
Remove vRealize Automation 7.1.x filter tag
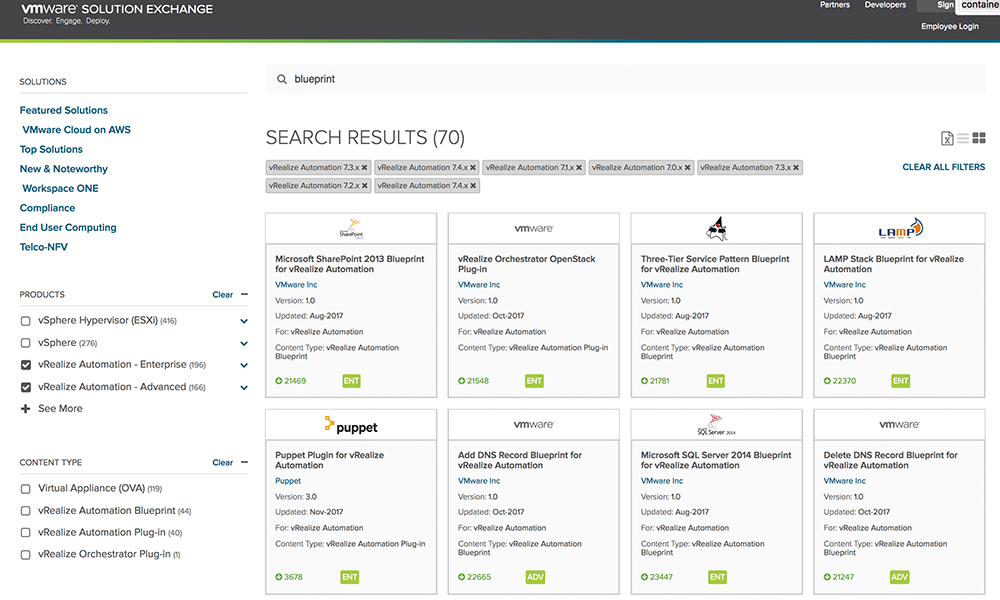(579, 168)
